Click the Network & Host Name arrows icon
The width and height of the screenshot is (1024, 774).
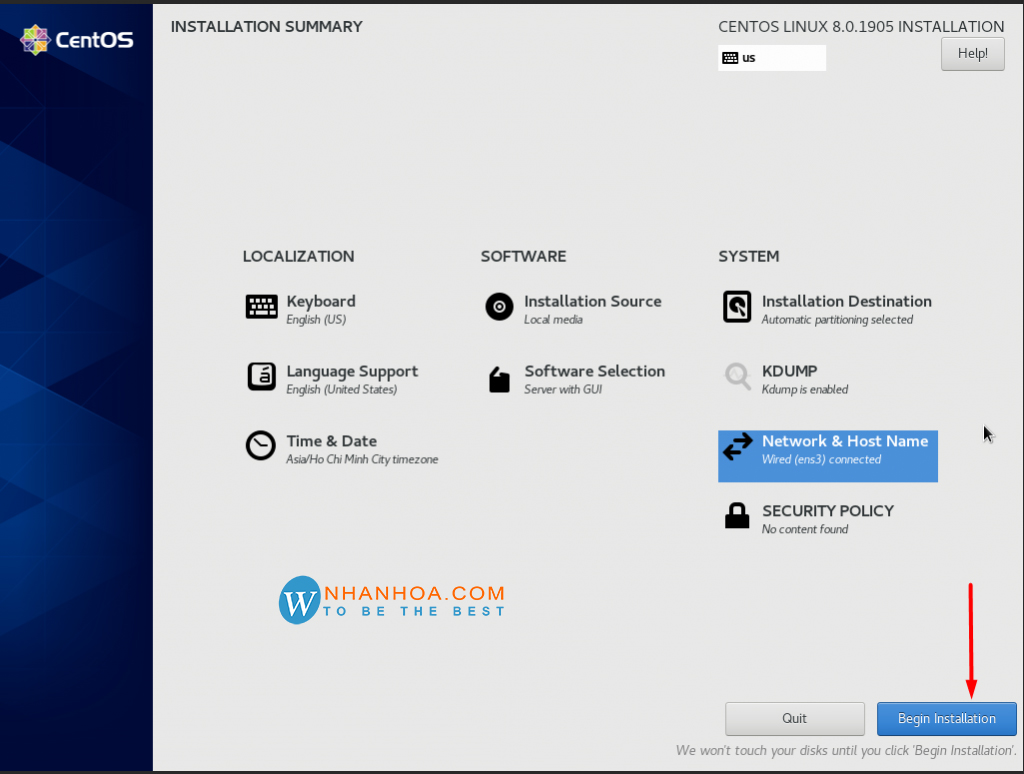[737, 447]
